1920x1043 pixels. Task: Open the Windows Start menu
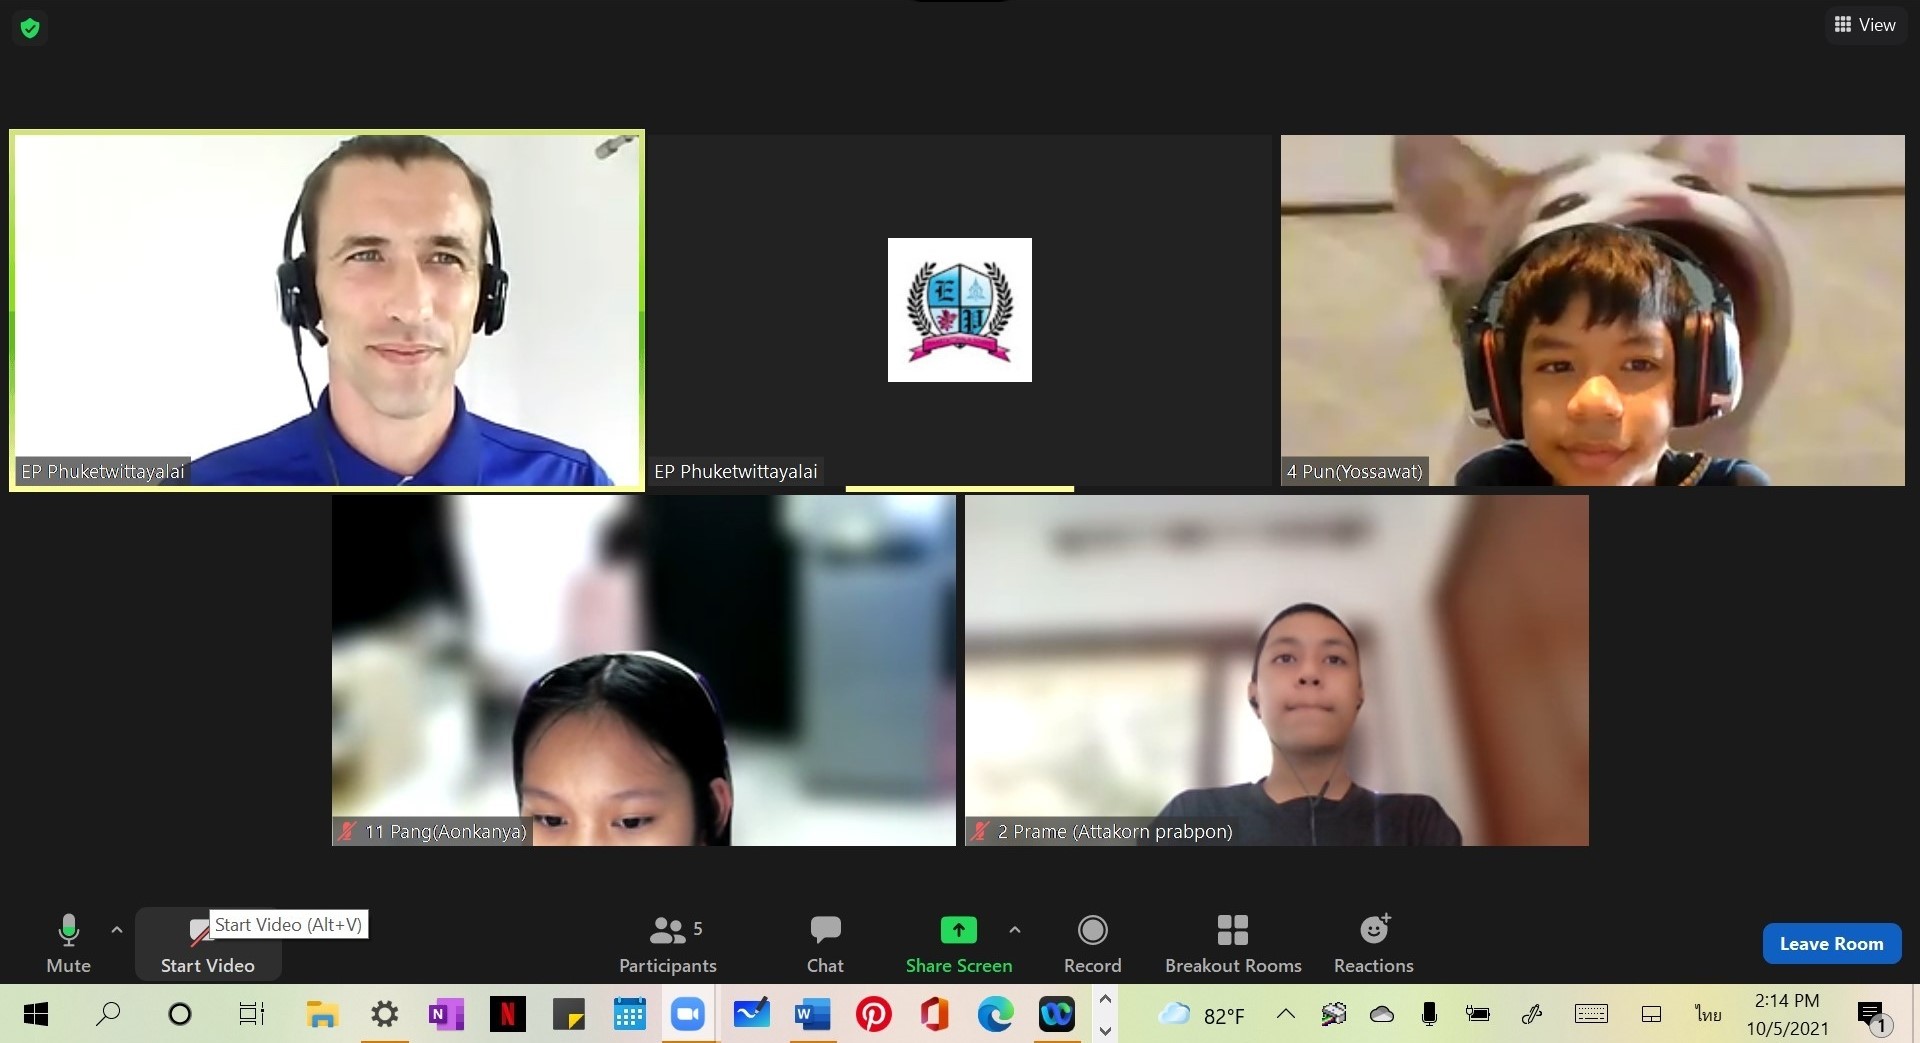point(35,1015)
